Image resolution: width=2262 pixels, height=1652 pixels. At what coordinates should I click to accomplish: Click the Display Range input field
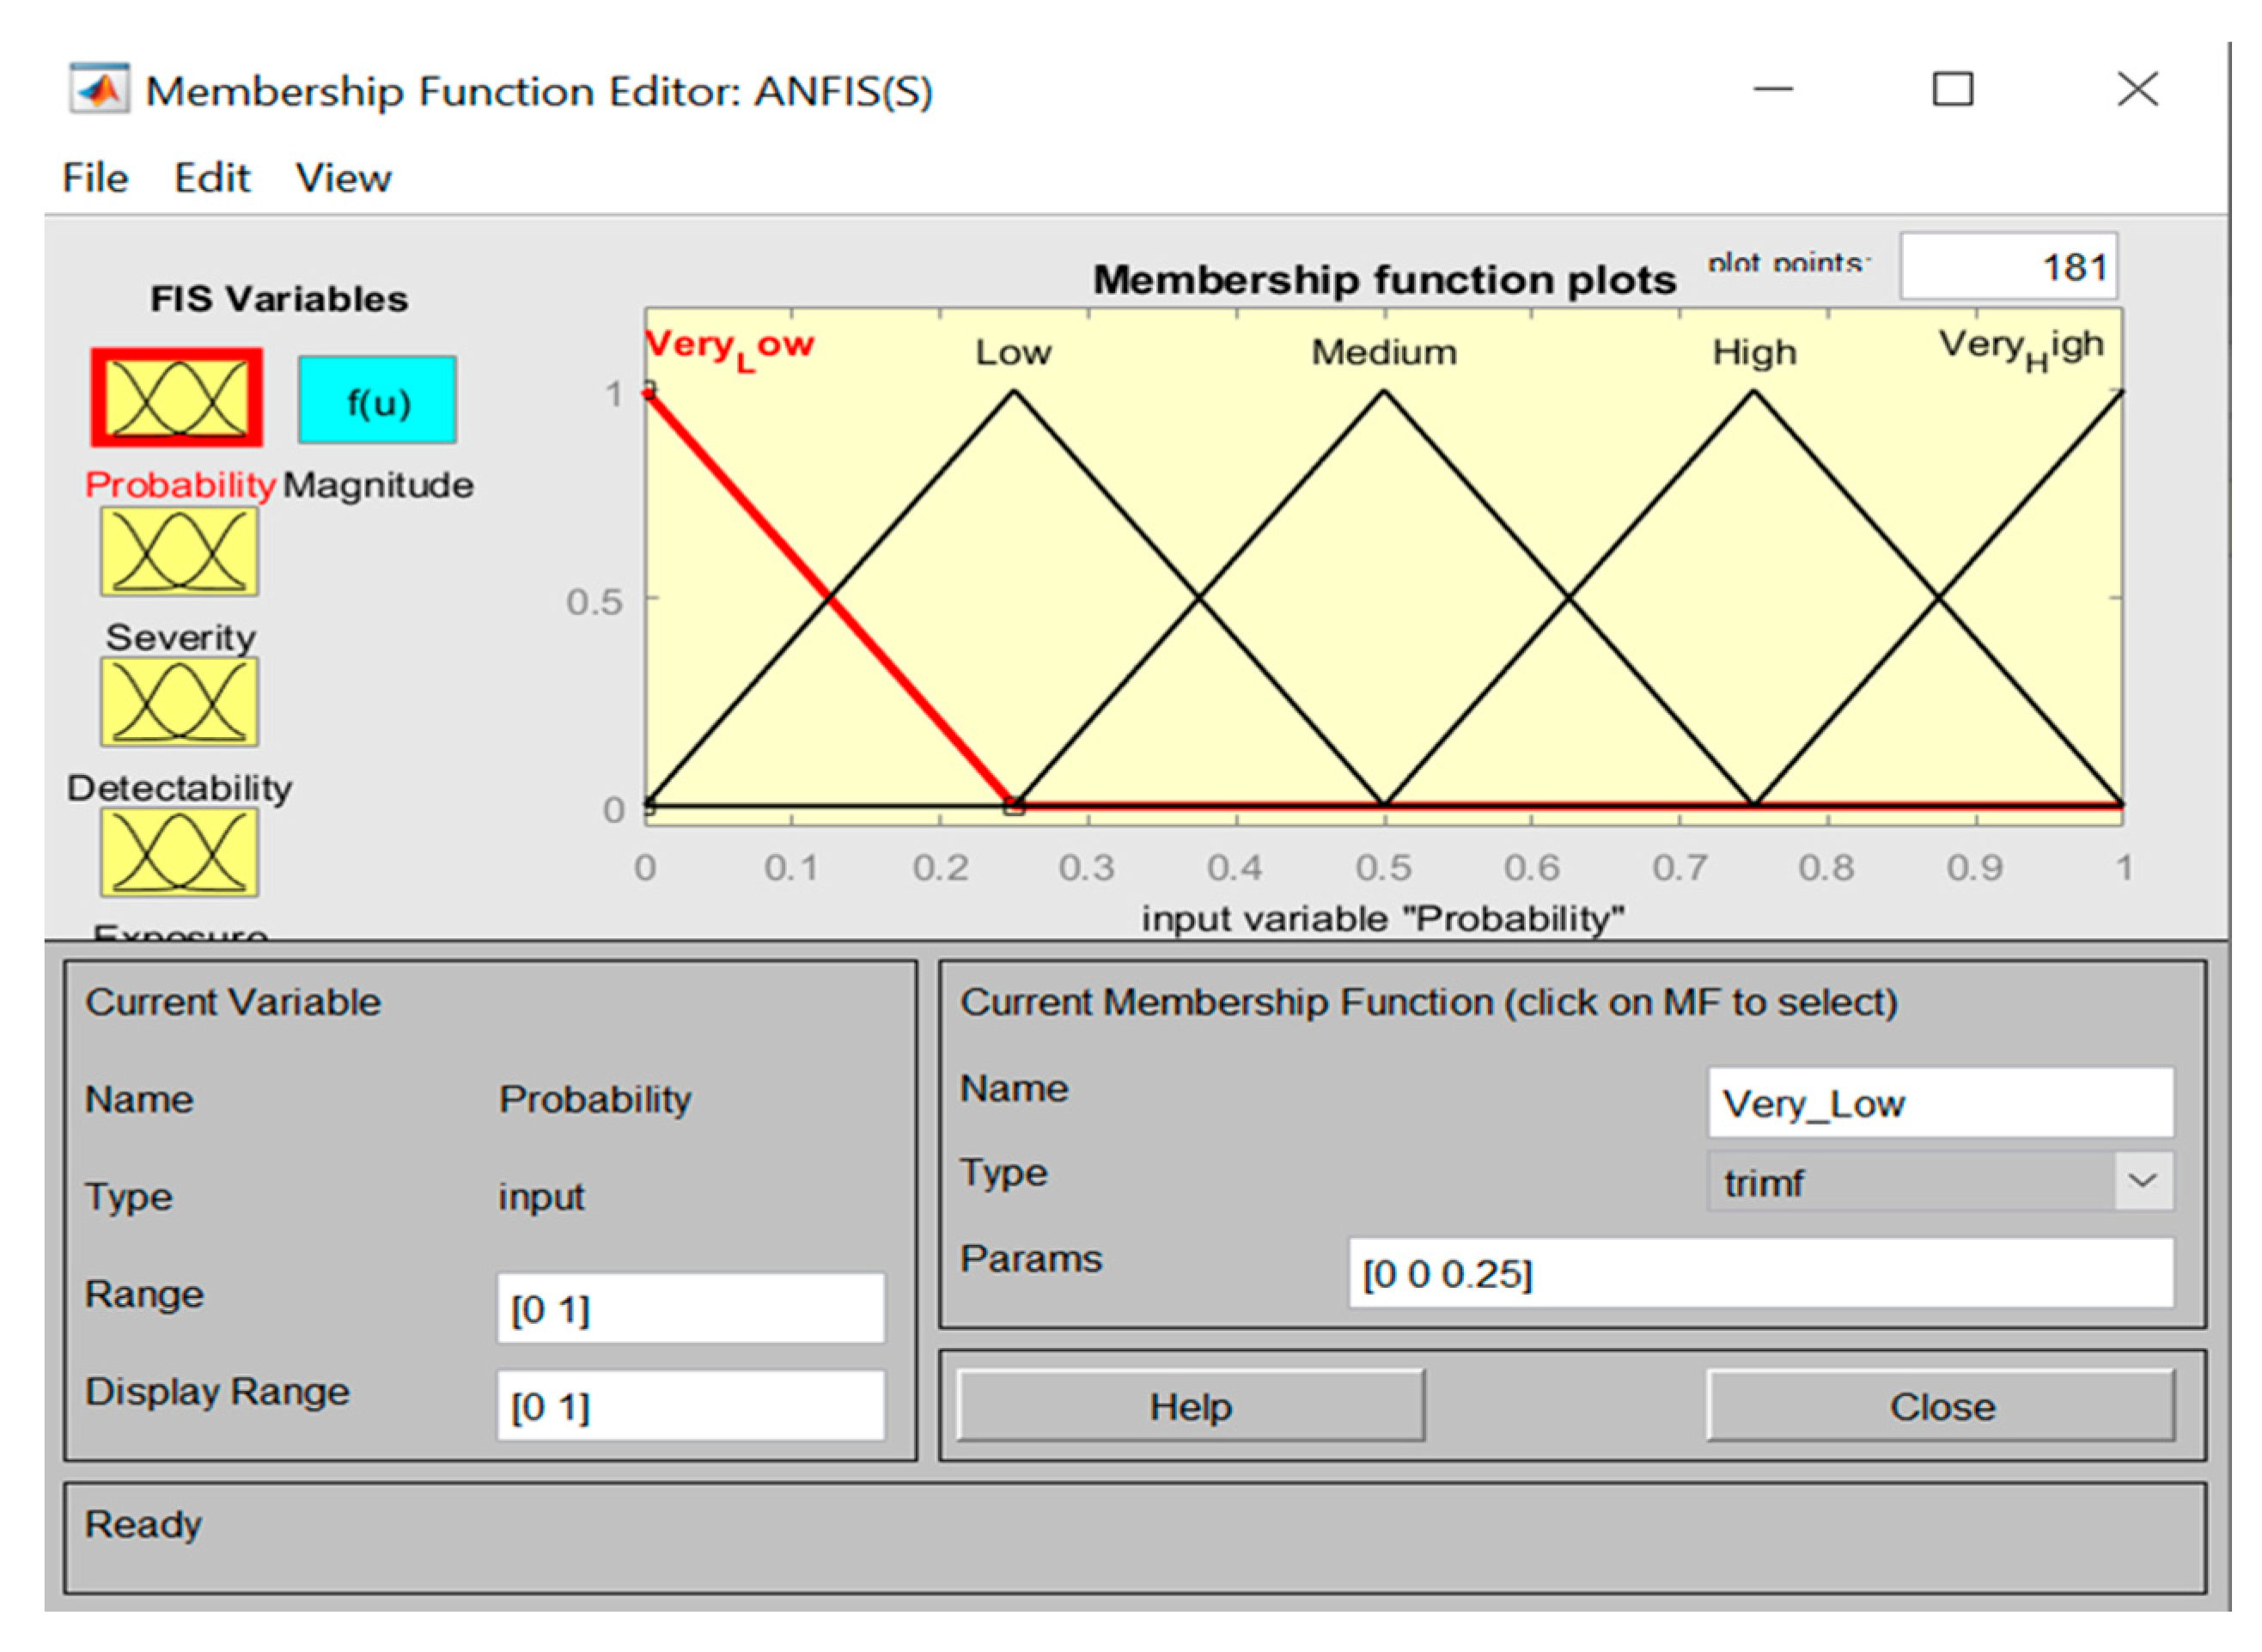click(x=690, y=1406)
